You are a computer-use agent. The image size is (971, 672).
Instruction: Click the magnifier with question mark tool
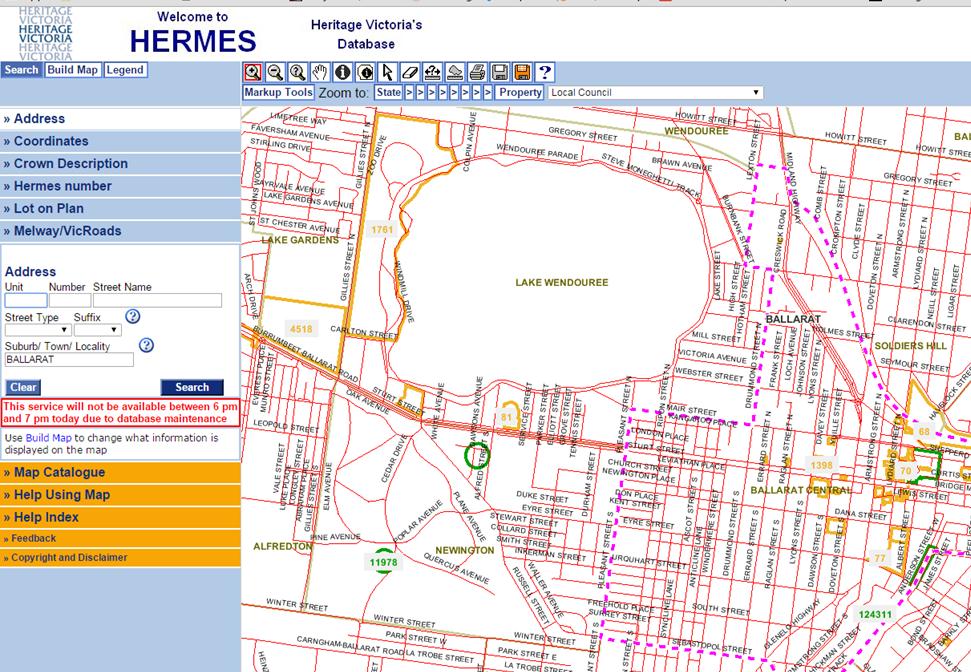[297, 72]
